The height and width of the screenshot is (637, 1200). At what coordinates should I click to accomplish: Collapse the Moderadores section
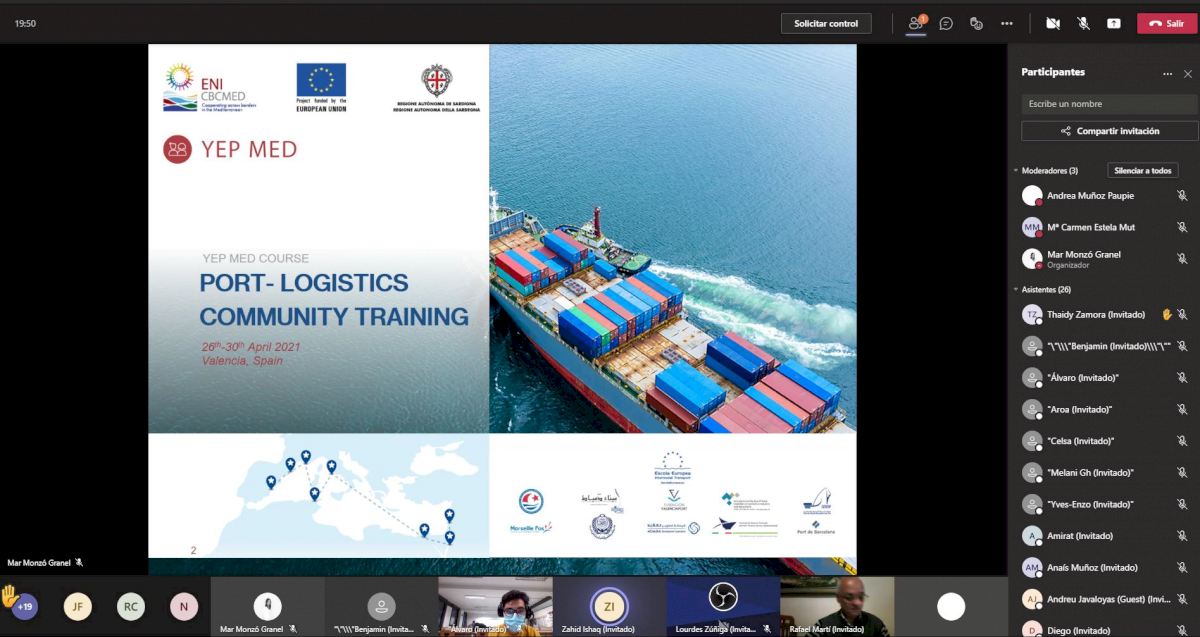point(1016,171)
